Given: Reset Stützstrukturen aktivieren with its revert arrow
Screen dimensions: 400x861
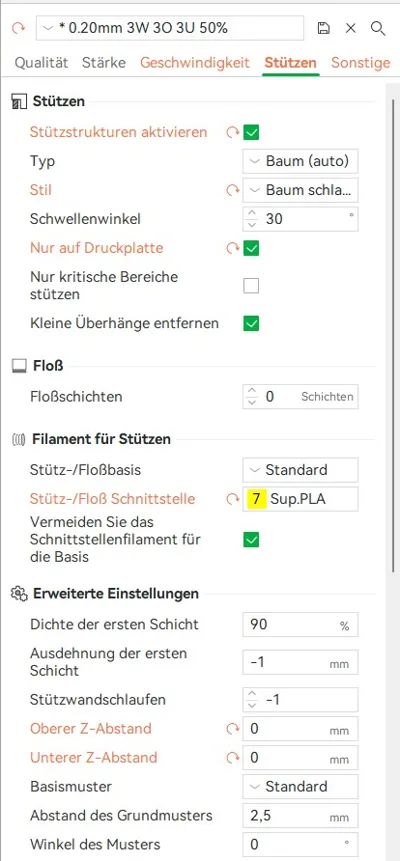Looking at the screenshot, I should [x=234, y=132].
